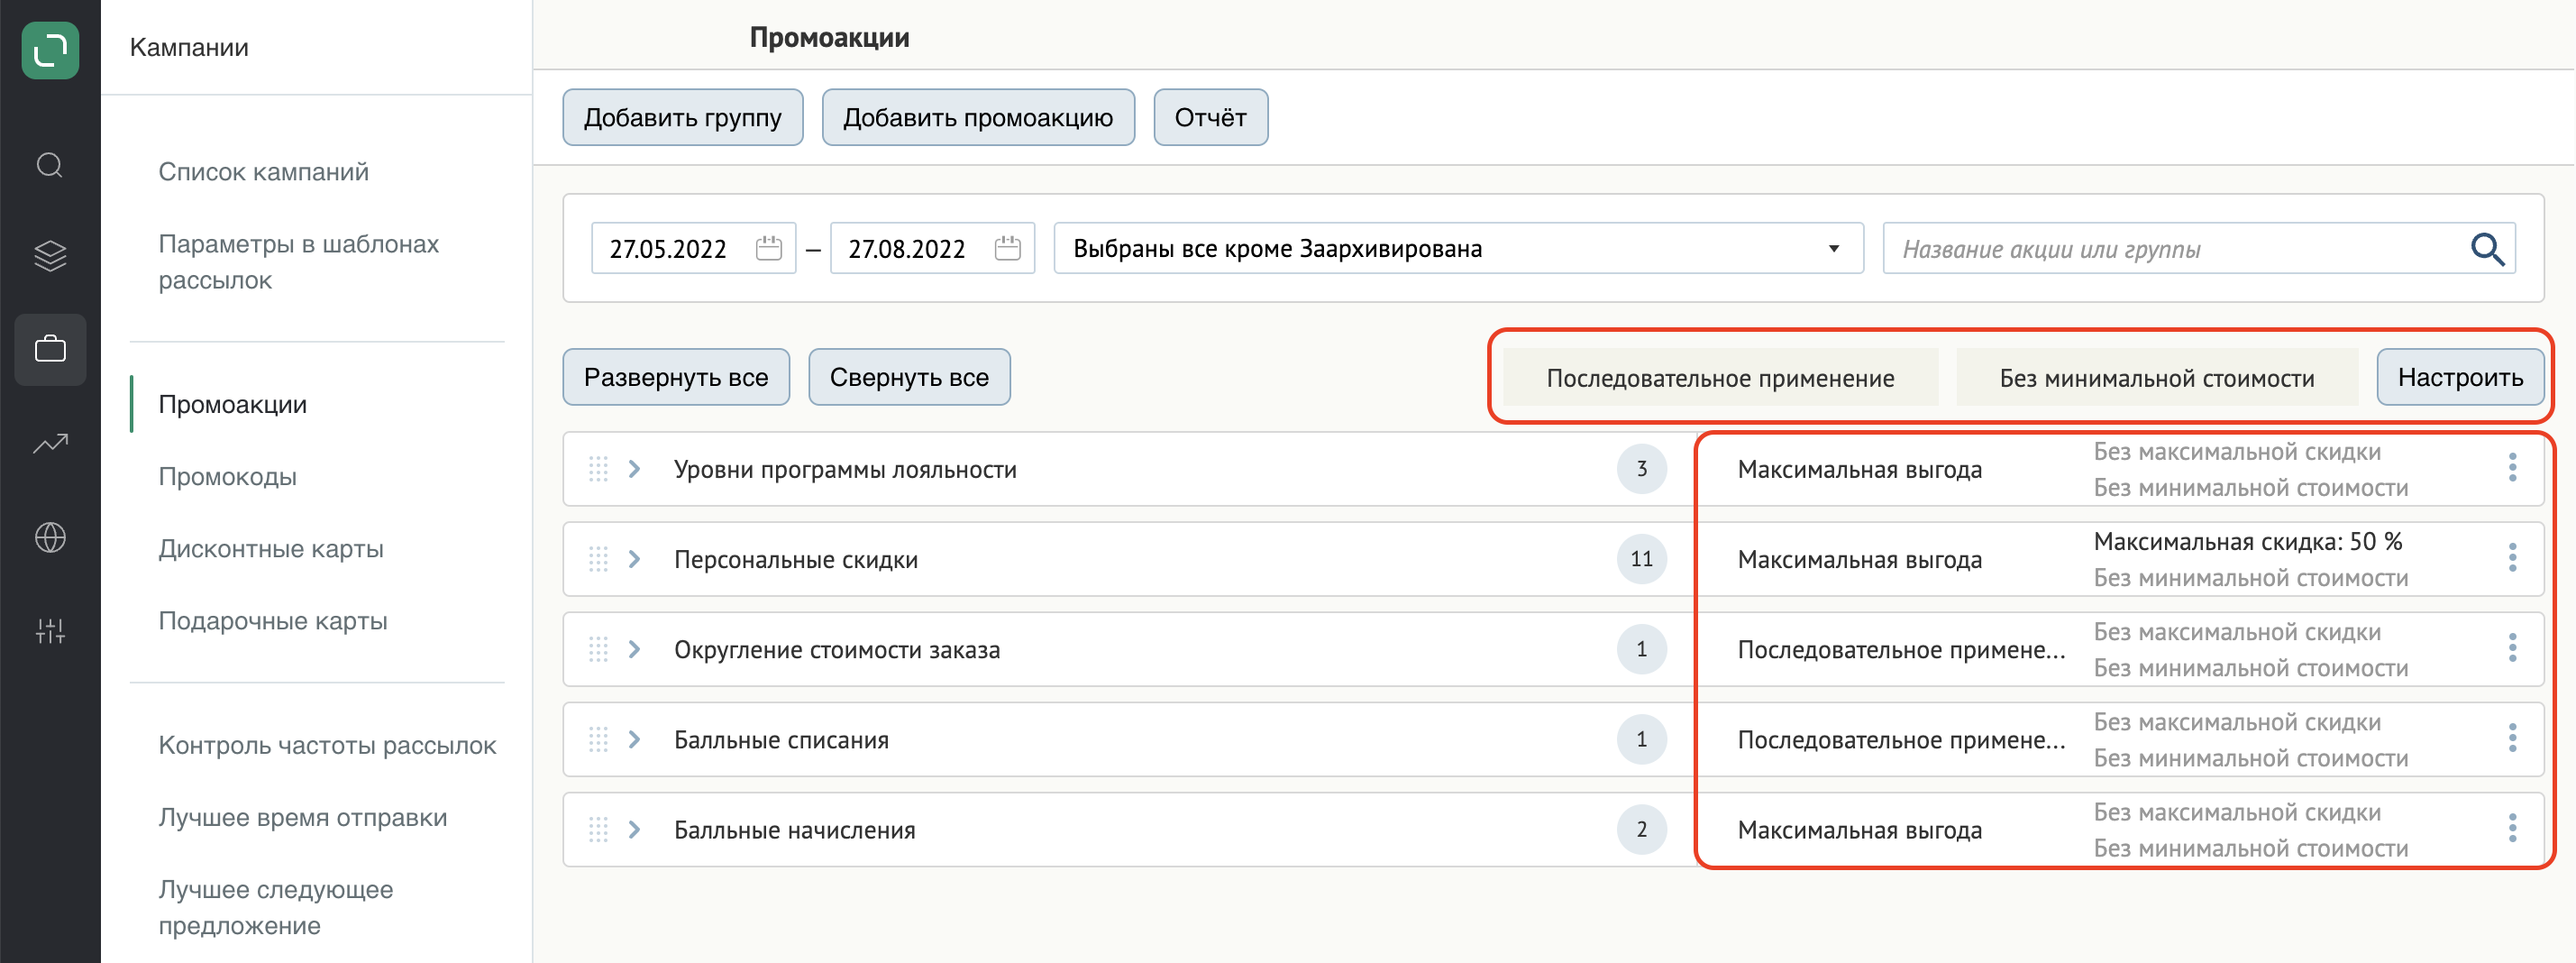Screen dimensions: 2576x963
Task: Select the briefcase campaigns icon
Action: pyautogui.click(x=50, y=349)
